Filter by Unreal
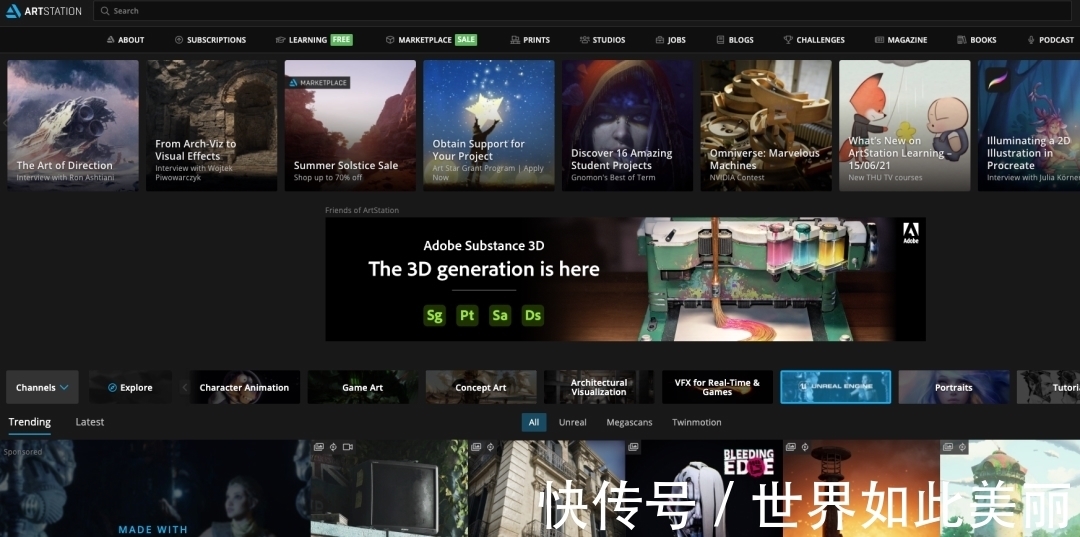Screen dimensions: 1080x537 click(x=572, y=422)
